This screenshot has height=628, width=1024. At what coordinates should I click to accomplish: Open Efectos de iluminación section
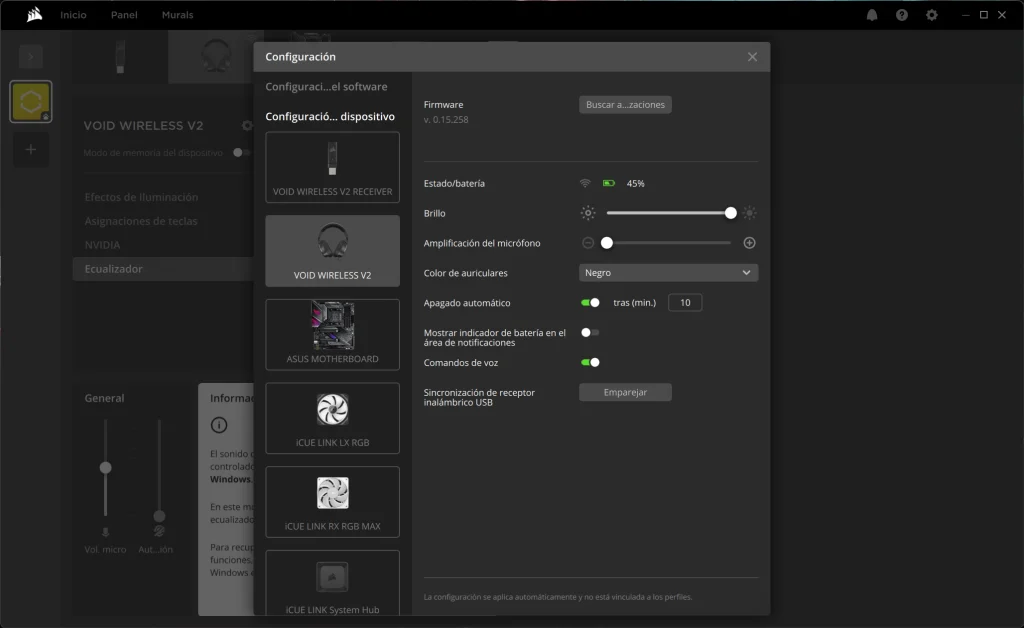[x=141, y=196]
